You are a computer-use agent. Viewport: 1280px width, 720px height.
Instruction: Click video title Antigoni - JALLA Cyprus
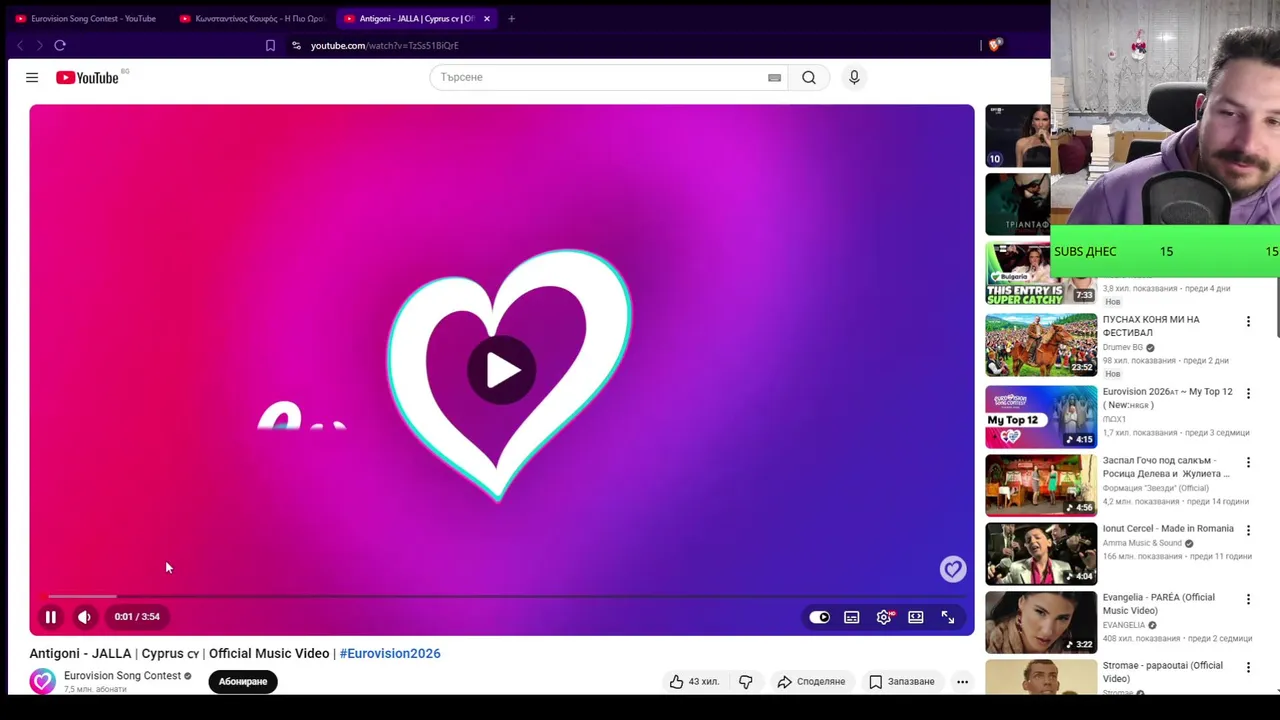(179, 653)
